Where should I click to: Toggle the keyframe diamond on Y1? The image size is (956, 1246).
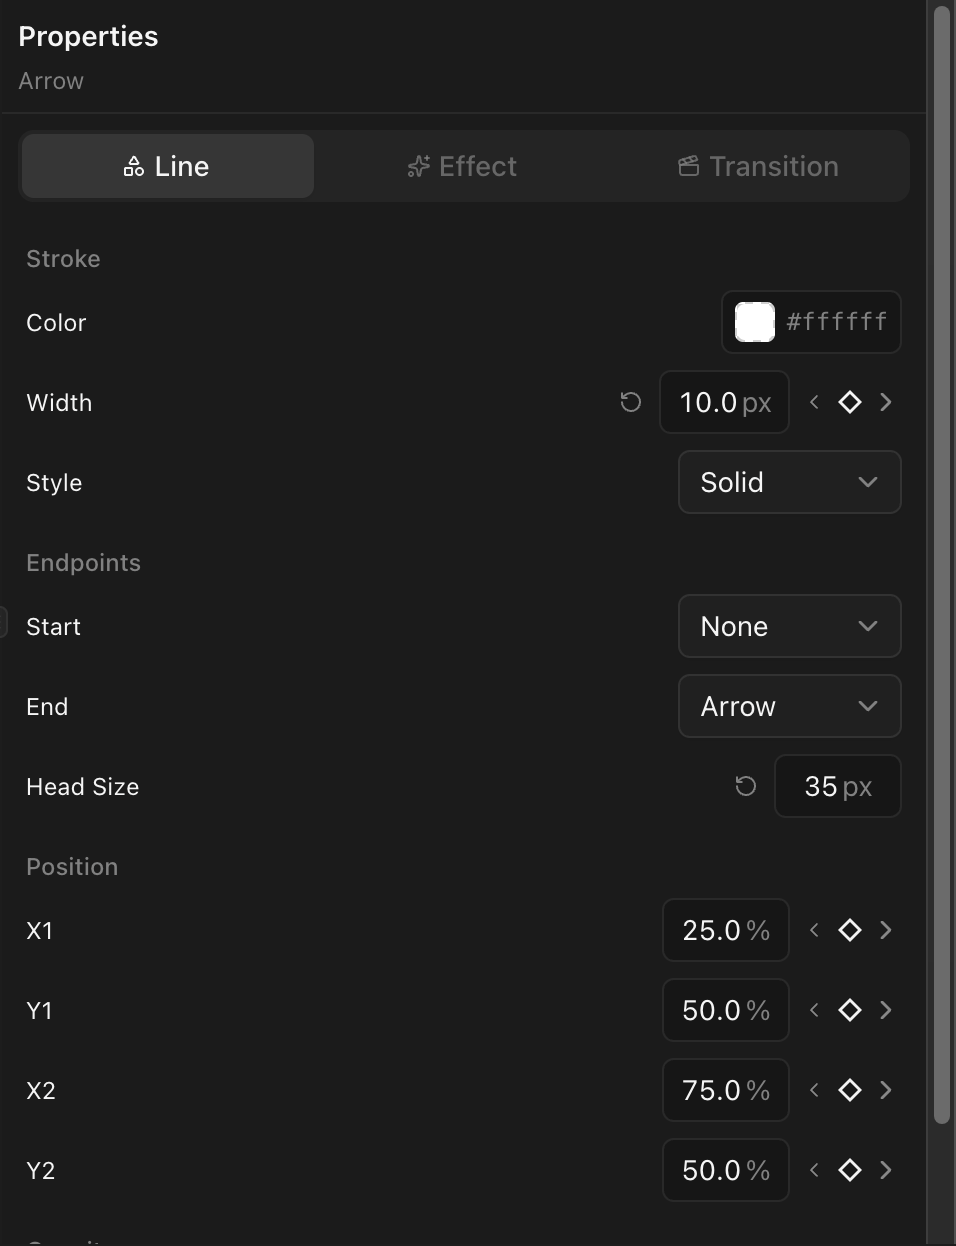pos(849,1010)
